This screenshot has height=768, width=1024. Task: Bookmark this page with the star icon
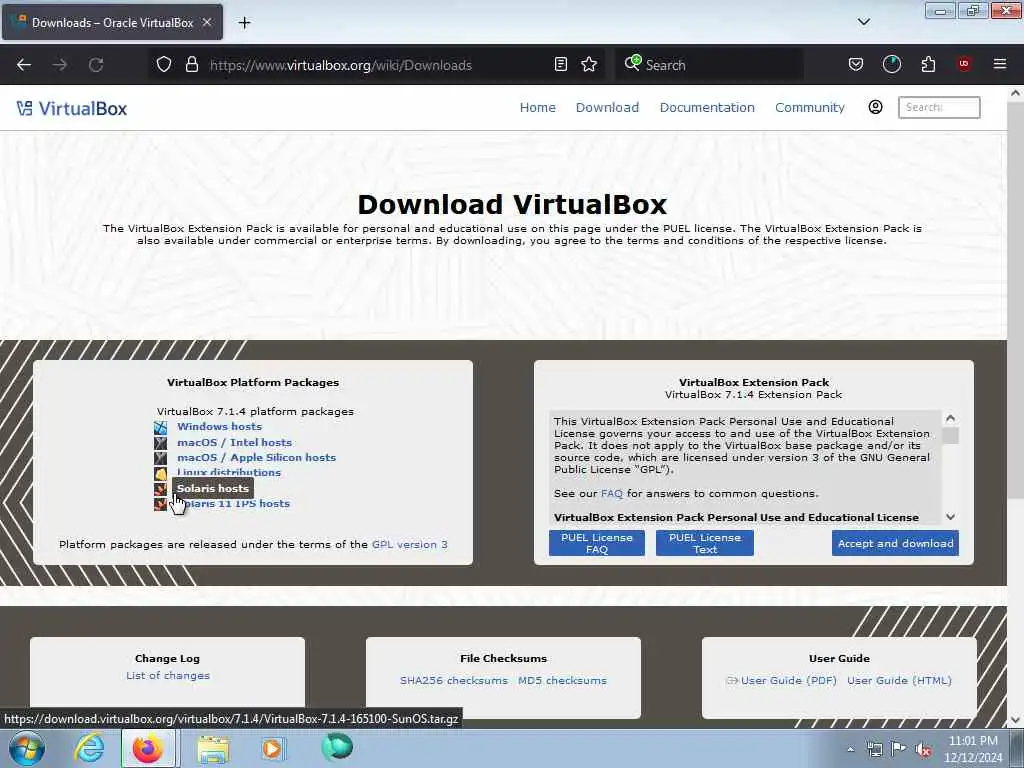[589, 65]
